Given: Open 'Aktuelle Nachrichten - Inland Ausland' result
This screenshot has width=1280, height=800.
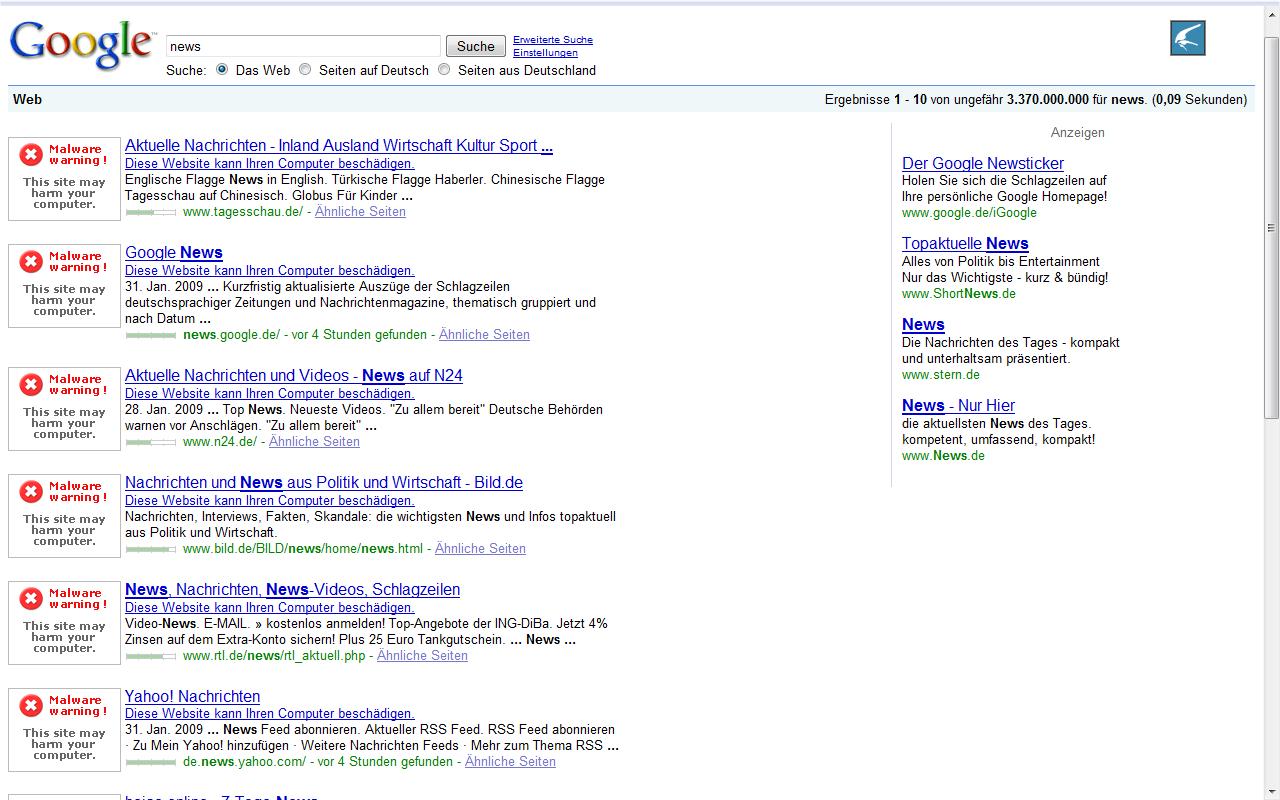Looking at the screenshot, I should pos(339,146).
